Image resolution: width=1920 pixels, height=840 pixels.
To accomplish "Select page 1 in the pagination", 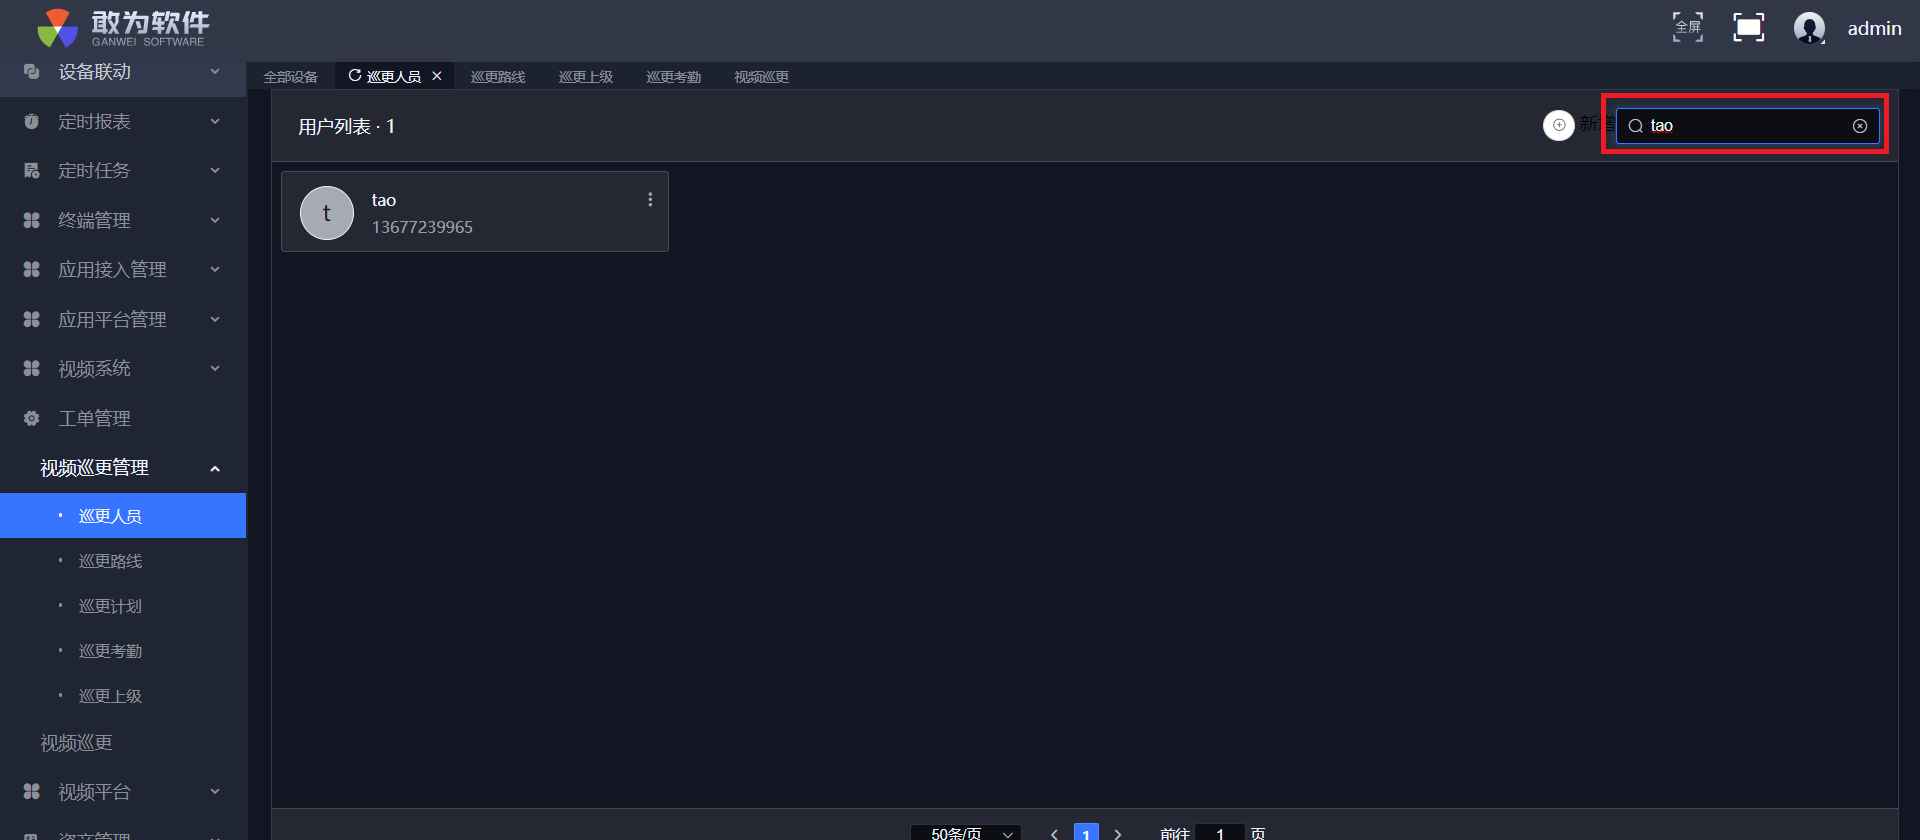I will (1086, 833).
